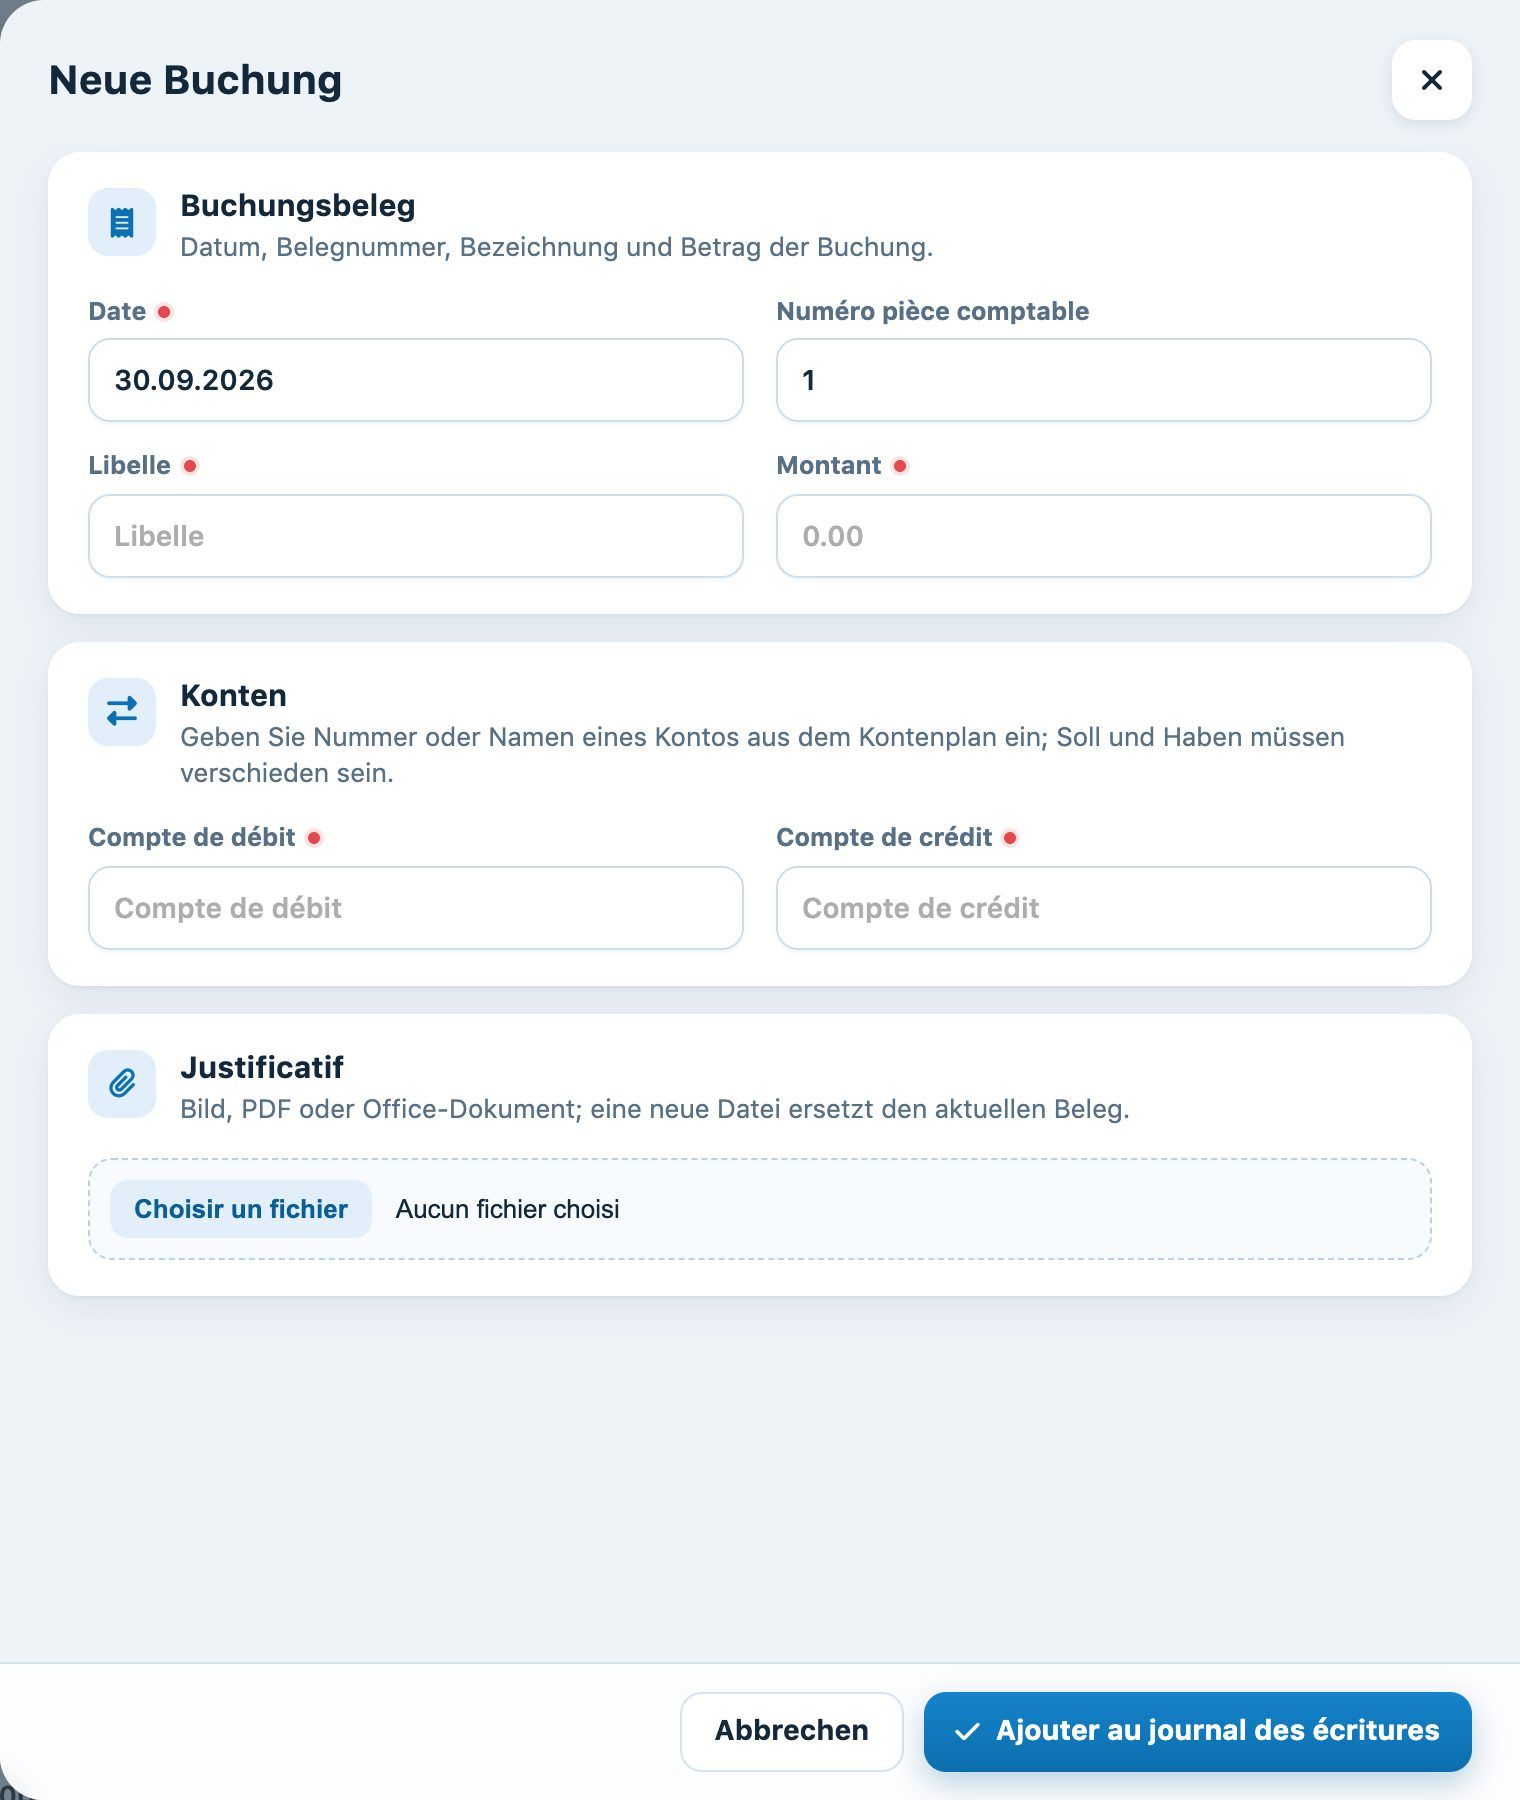This screenshot has height=1800, width=1520.
Task: Click the Buchungsbeleg section heading
Action: [x=298, y=205]
